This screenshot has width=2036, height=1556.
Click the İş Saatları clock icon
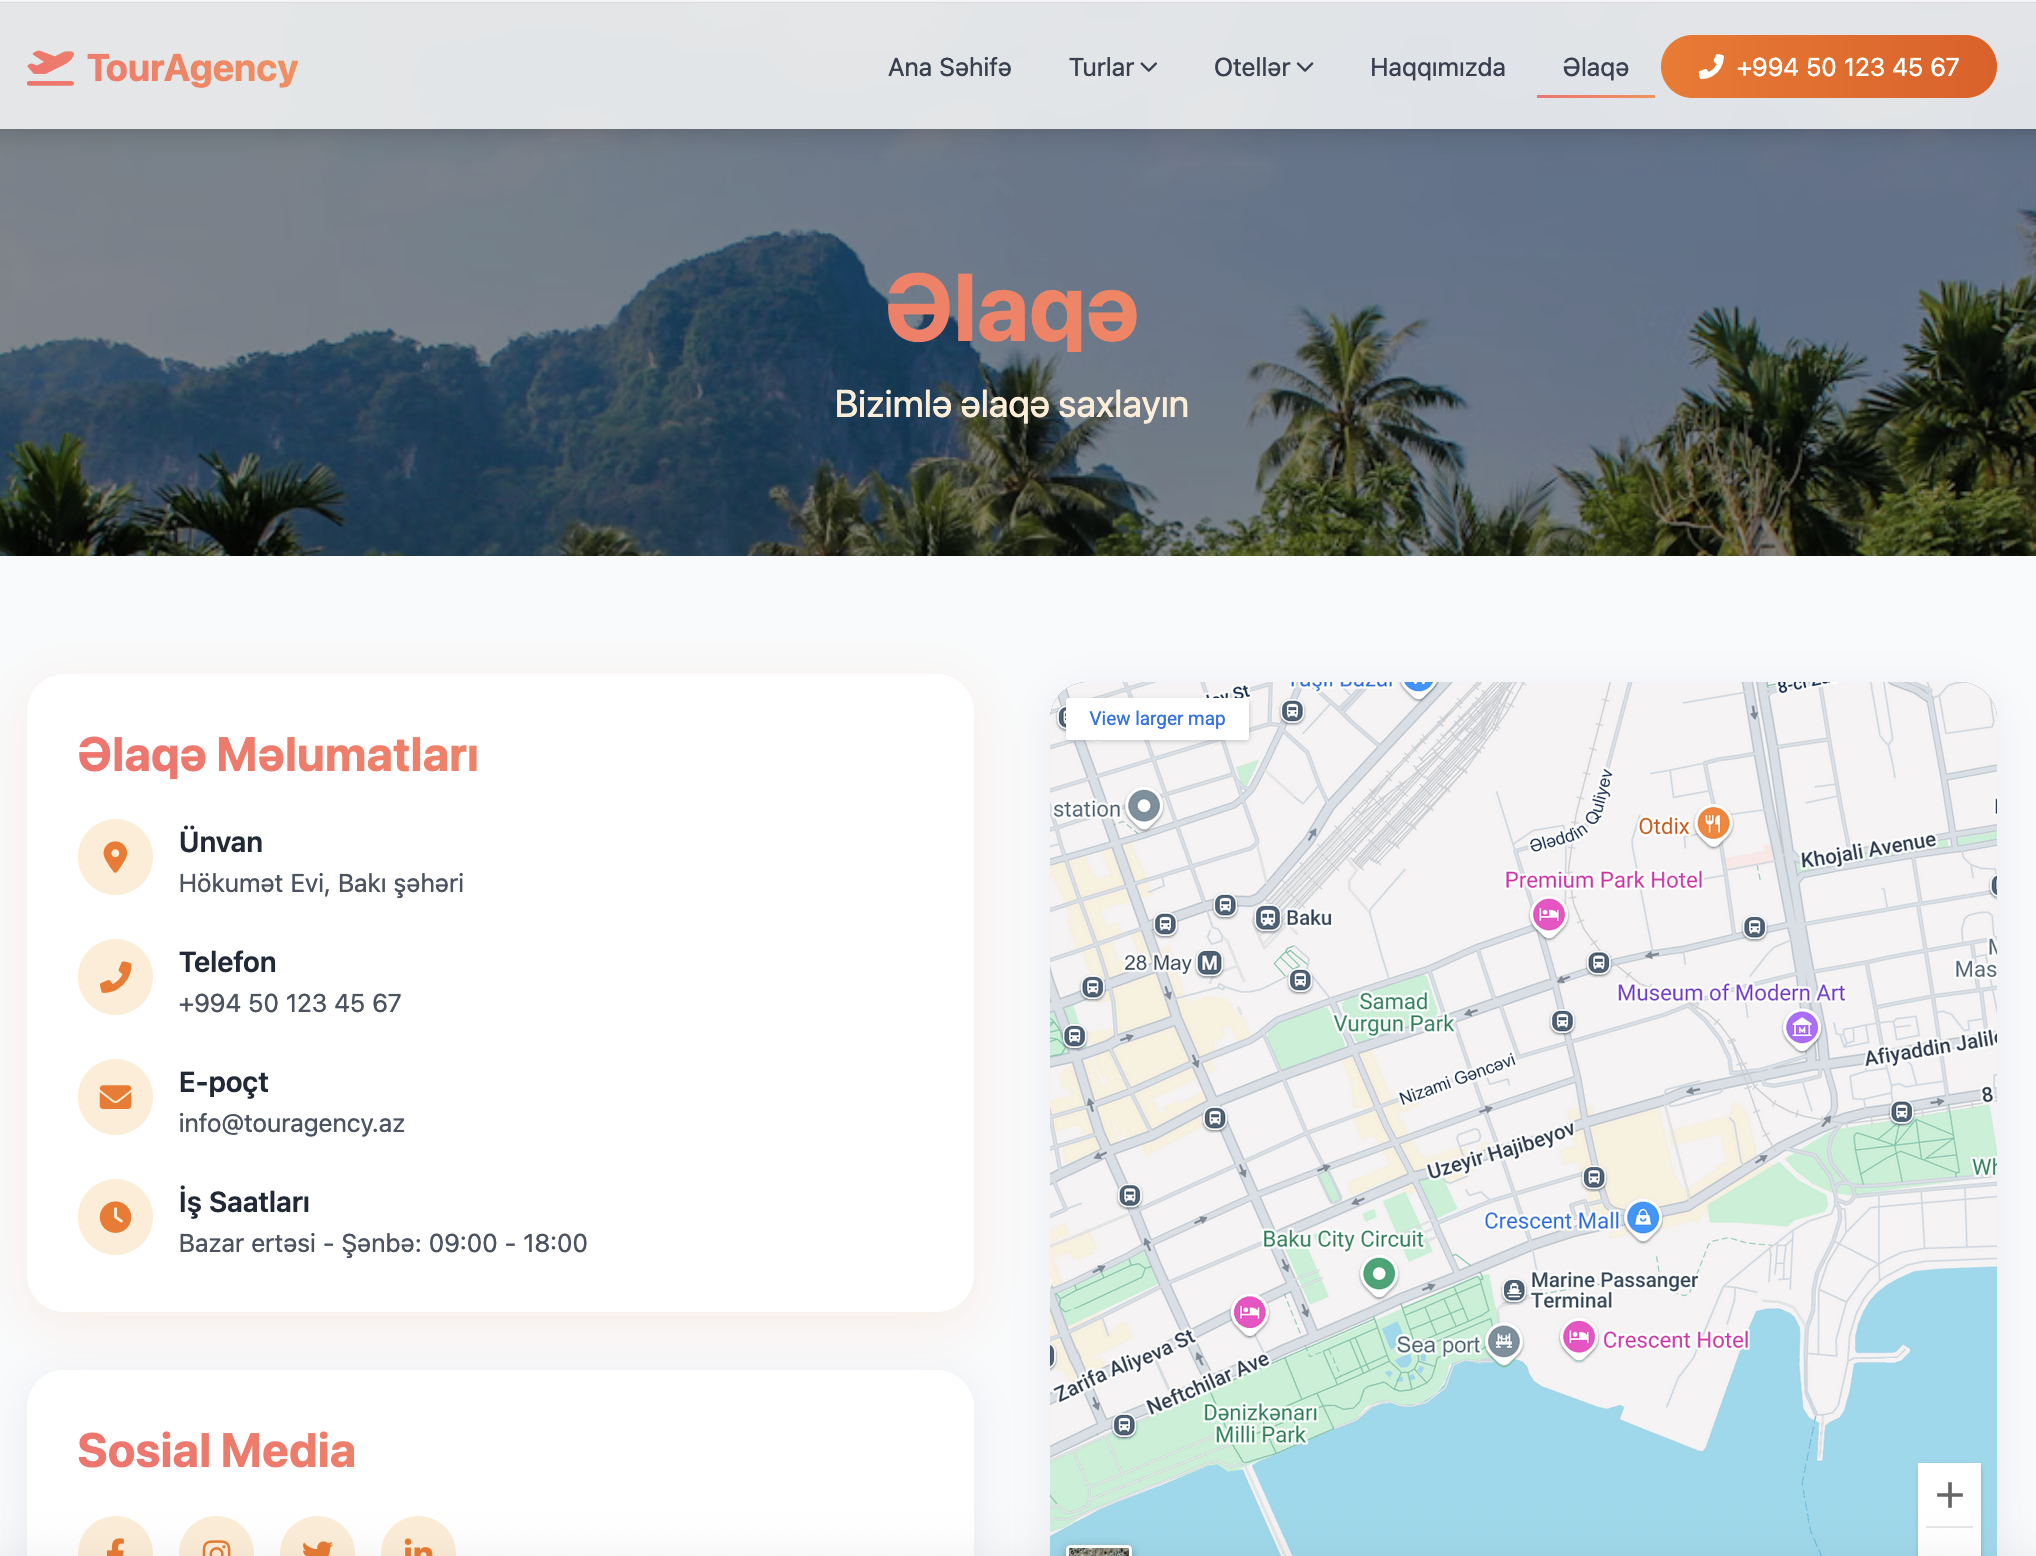pyautogui.click(x=115, y=1217)
